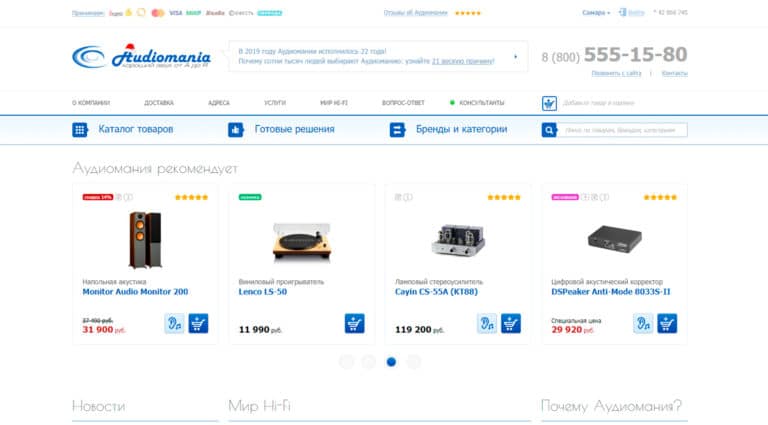Select the second carousel page dot
768x425 pixels.
coord(369,362)
